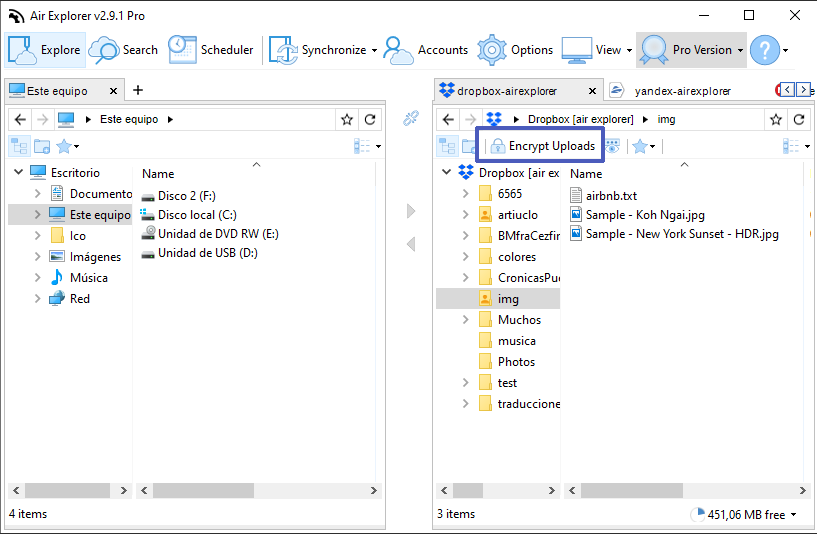Open the Accounts manager
Image resolution: width=817 pixels, height=534 pixels.
pyautogui.click(x=426, y=50)
